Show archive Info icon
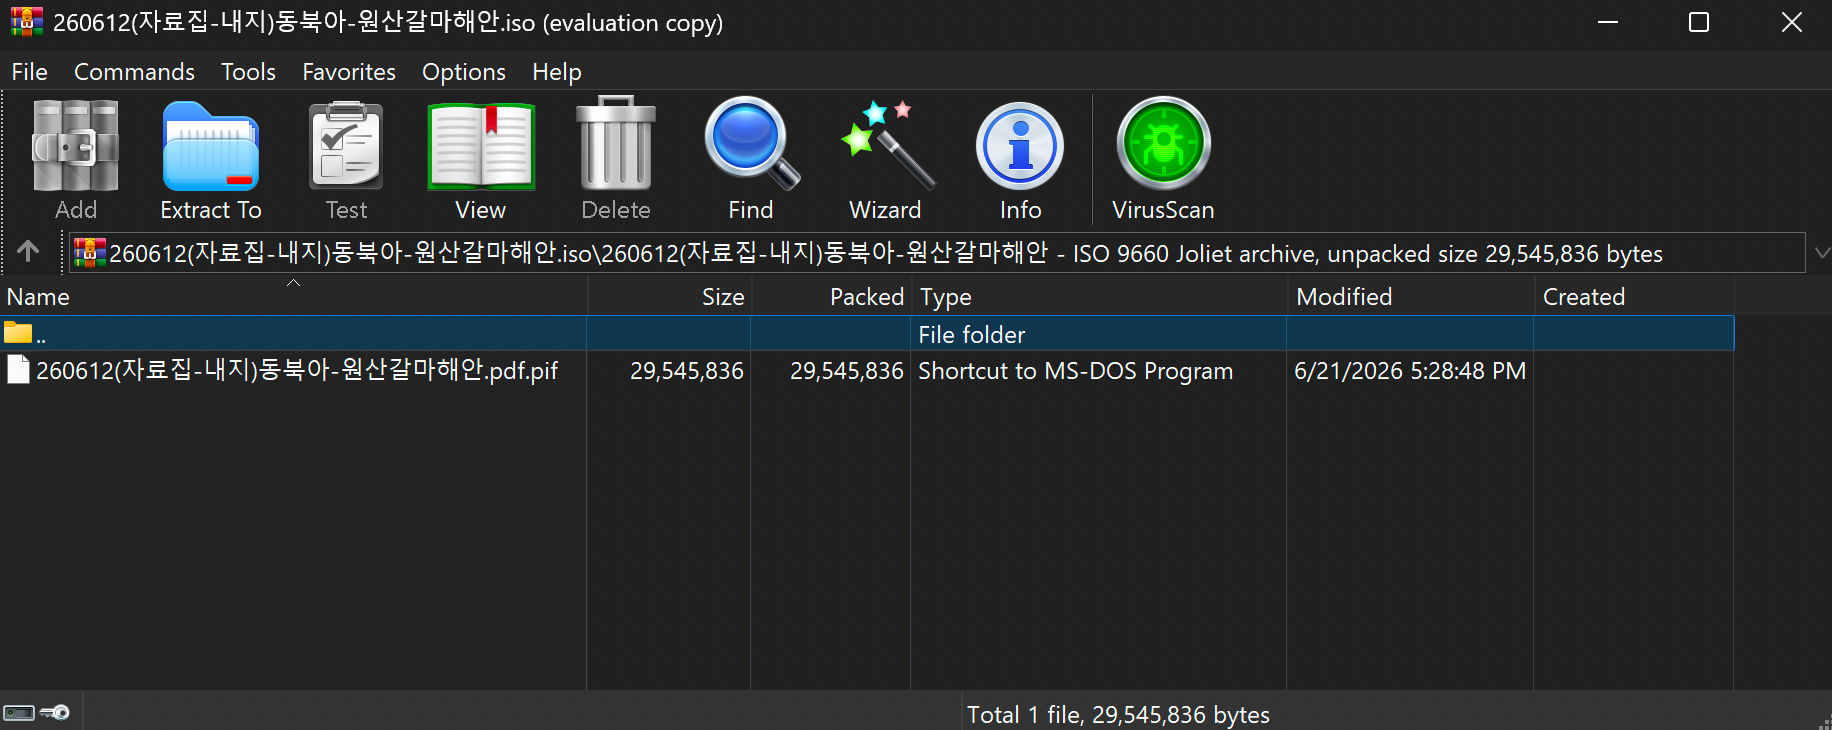 click(1020, 146)
